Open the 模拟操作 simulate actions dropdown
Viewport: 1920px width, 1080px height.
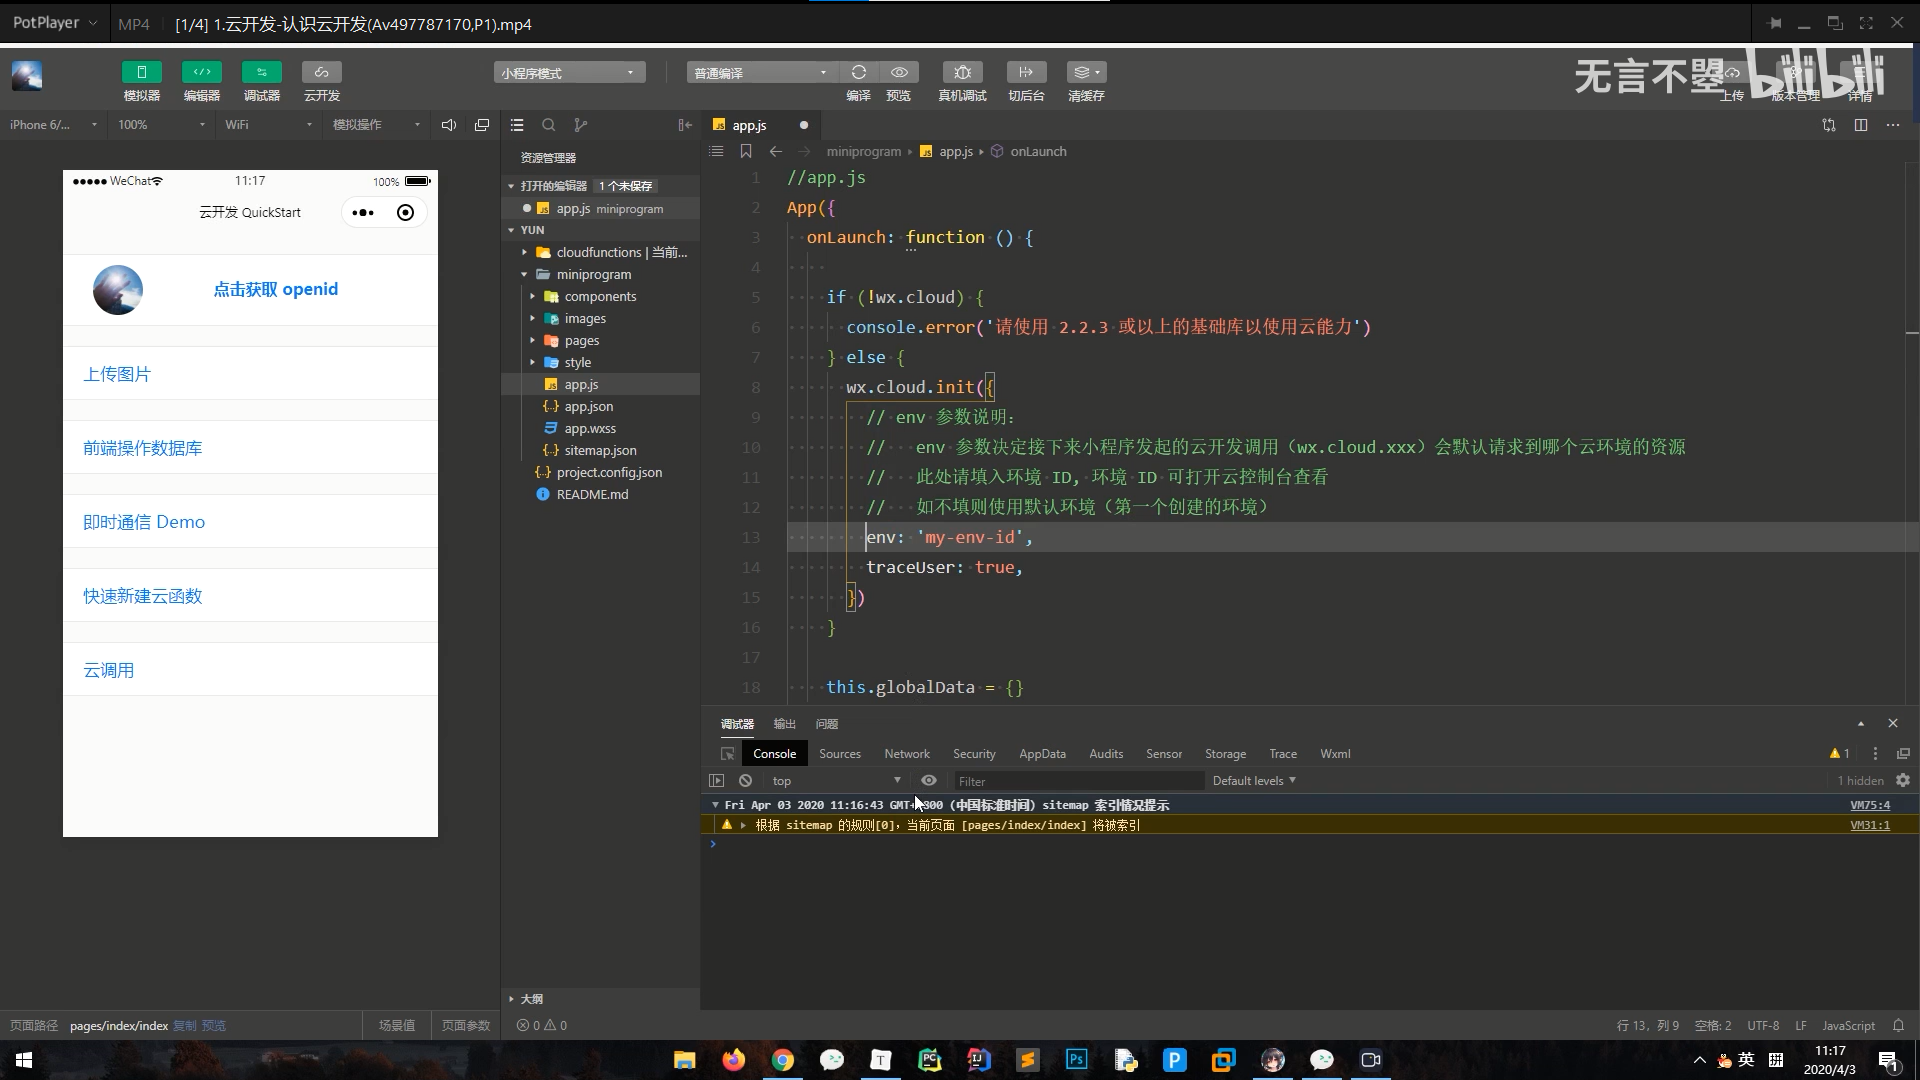pyautogui.click(x=376, y=125)
